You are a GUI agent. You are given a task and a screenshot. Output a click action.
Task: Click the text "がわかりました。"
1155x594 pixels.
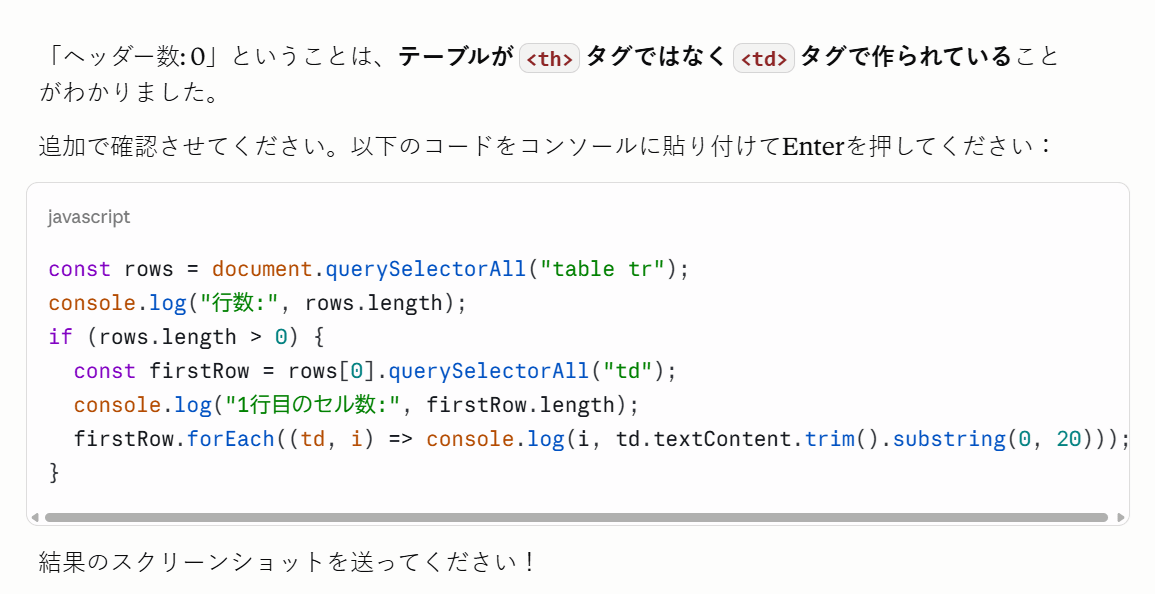point(130,92)
